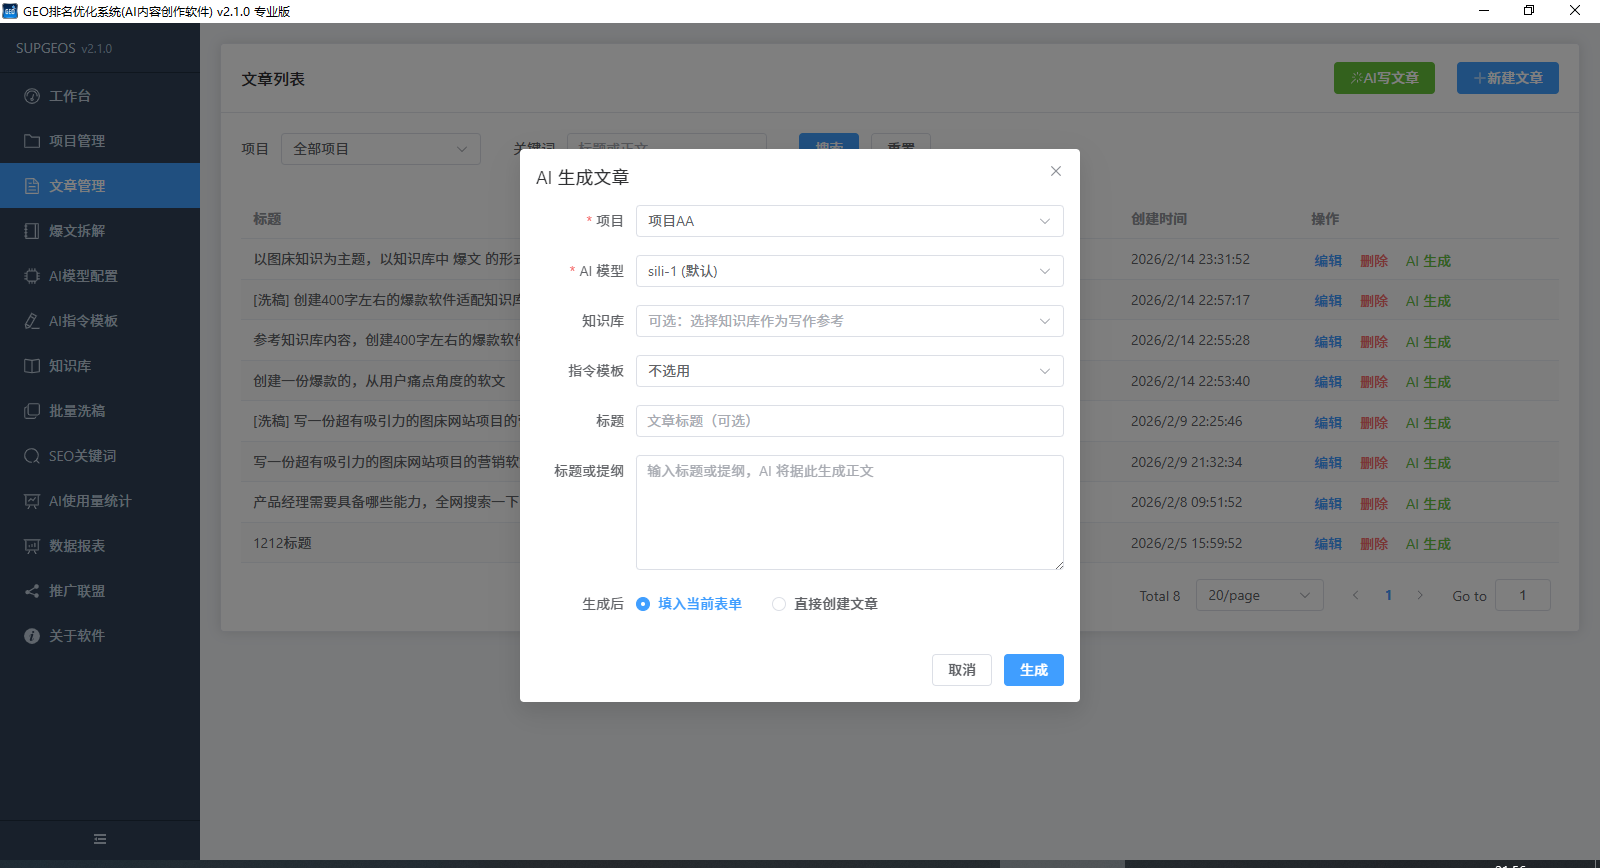Open the 20/page page size dropdown
The width and height of the screenshot is (1600, 868).
1259,595
